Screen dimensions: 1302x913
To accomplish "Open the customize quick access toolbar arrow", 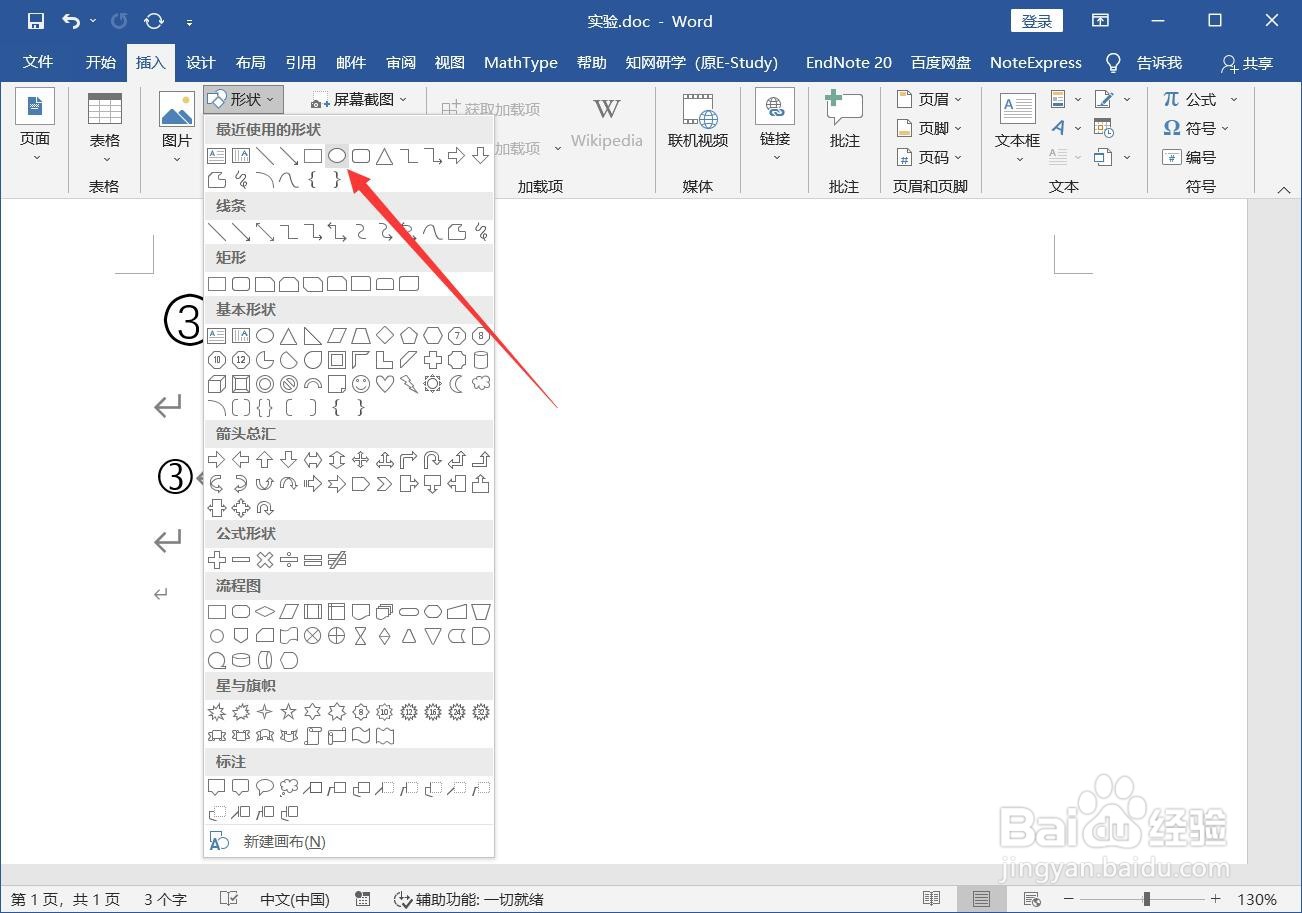I will click(x=190, y=21).
